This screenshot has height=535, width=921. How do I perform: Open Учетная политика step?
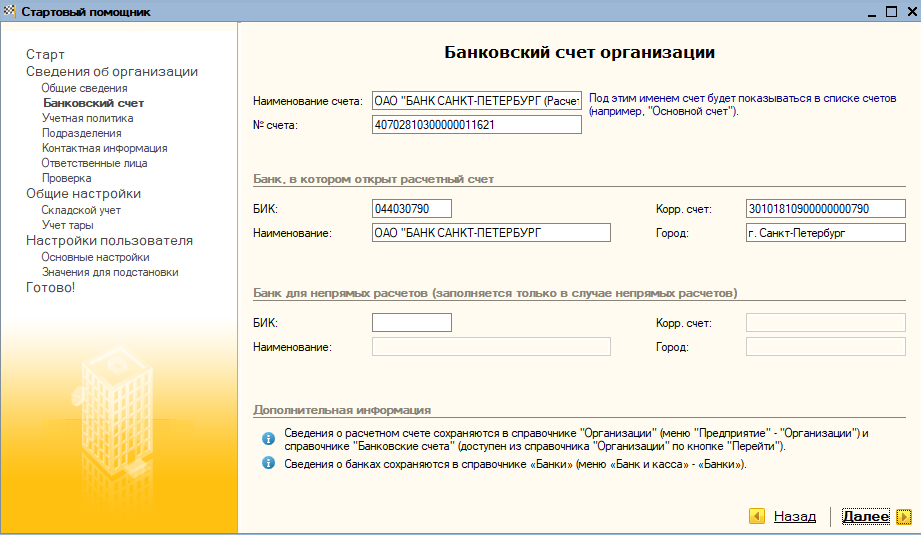(x=88, y=118)
